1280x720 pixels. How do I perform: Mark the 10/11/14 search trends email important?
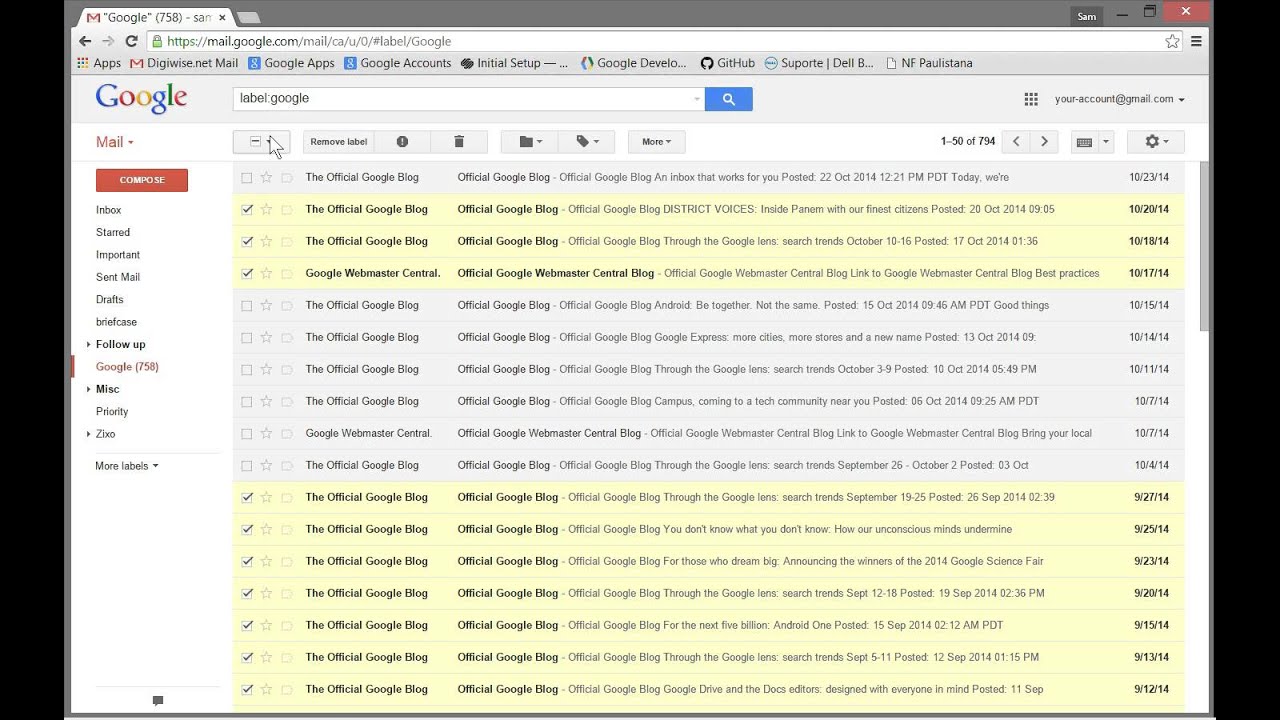point(286,369)
